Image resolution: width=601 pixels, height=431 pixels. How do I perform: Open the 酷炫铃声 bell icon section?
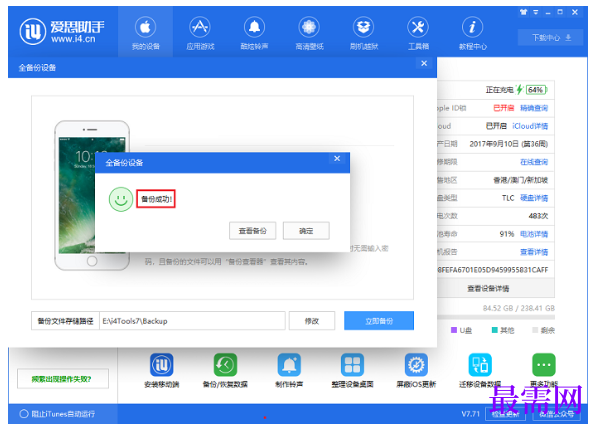click(x=254, y=33)
